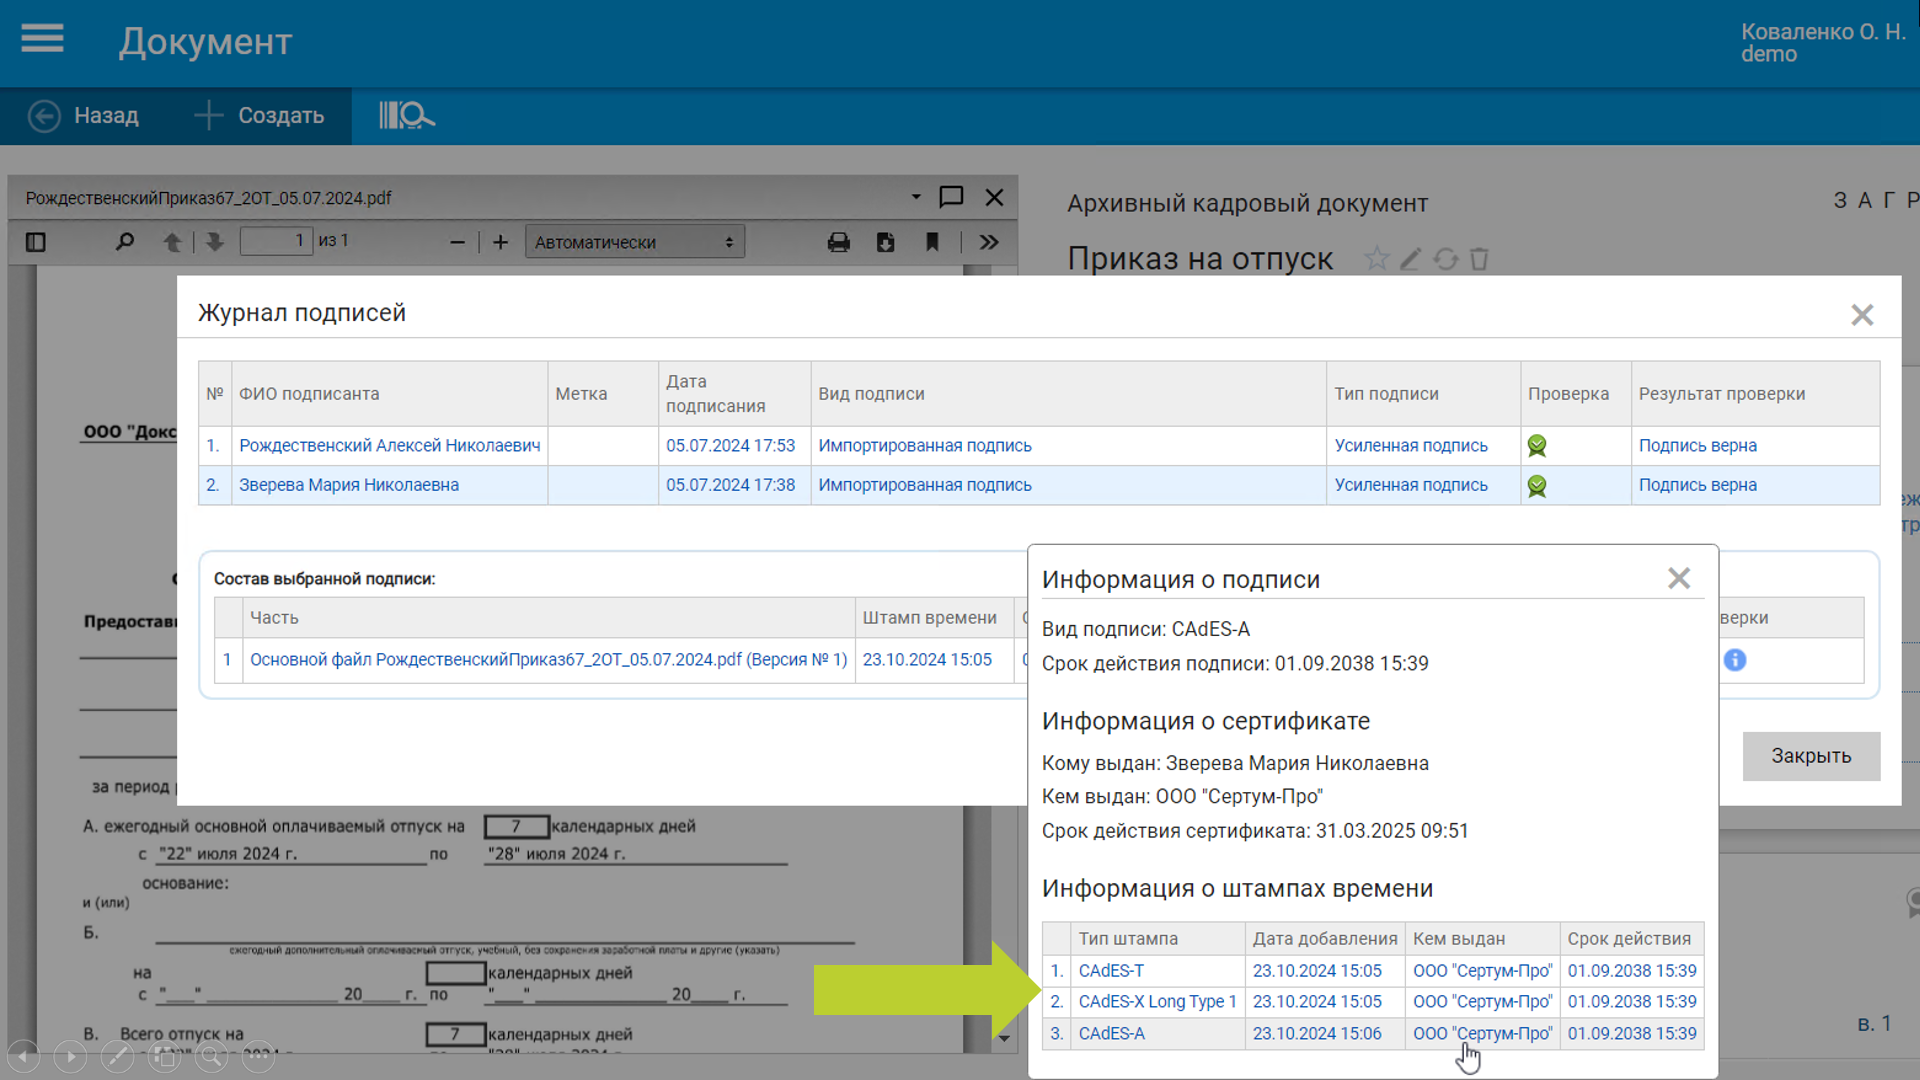Click slideshow previous arrow control
This screenshot has width=1920, height=1080.
tap(24, 1056)
